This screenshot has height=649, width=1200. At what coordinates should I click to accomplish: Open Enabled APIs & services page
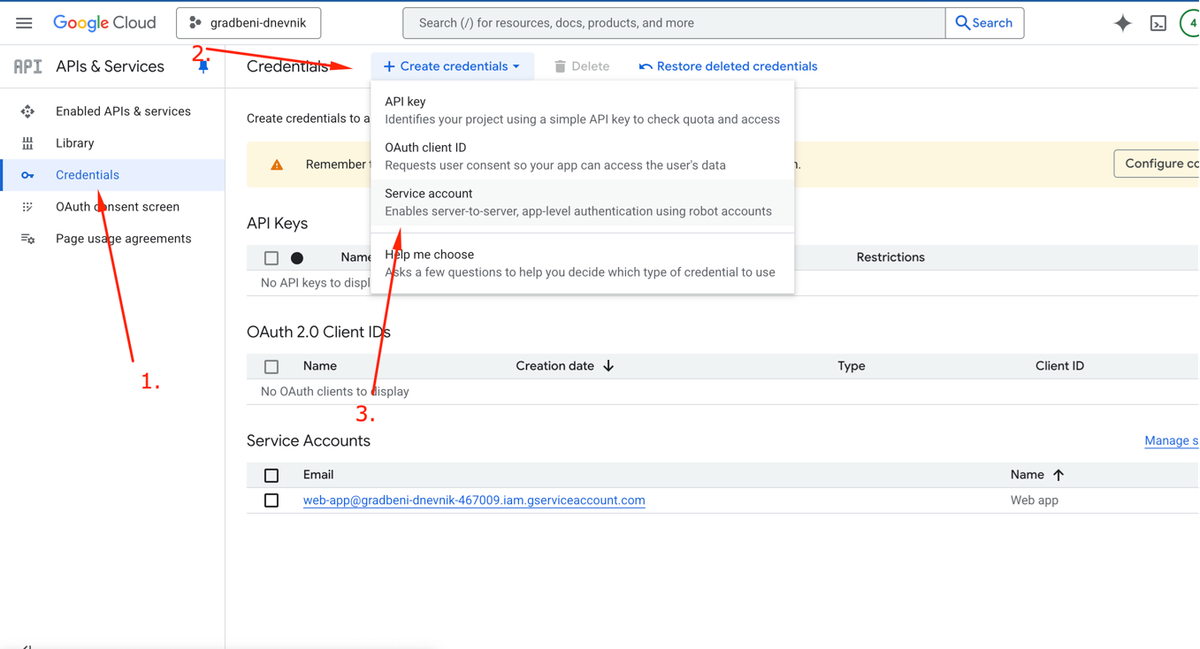coord(123,111)
